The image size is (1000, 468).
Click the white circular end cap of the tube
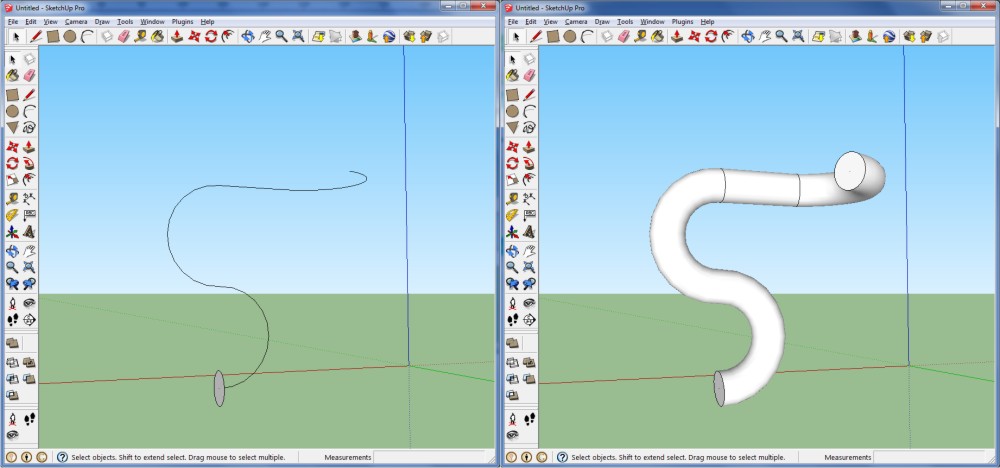click(850, 170)
